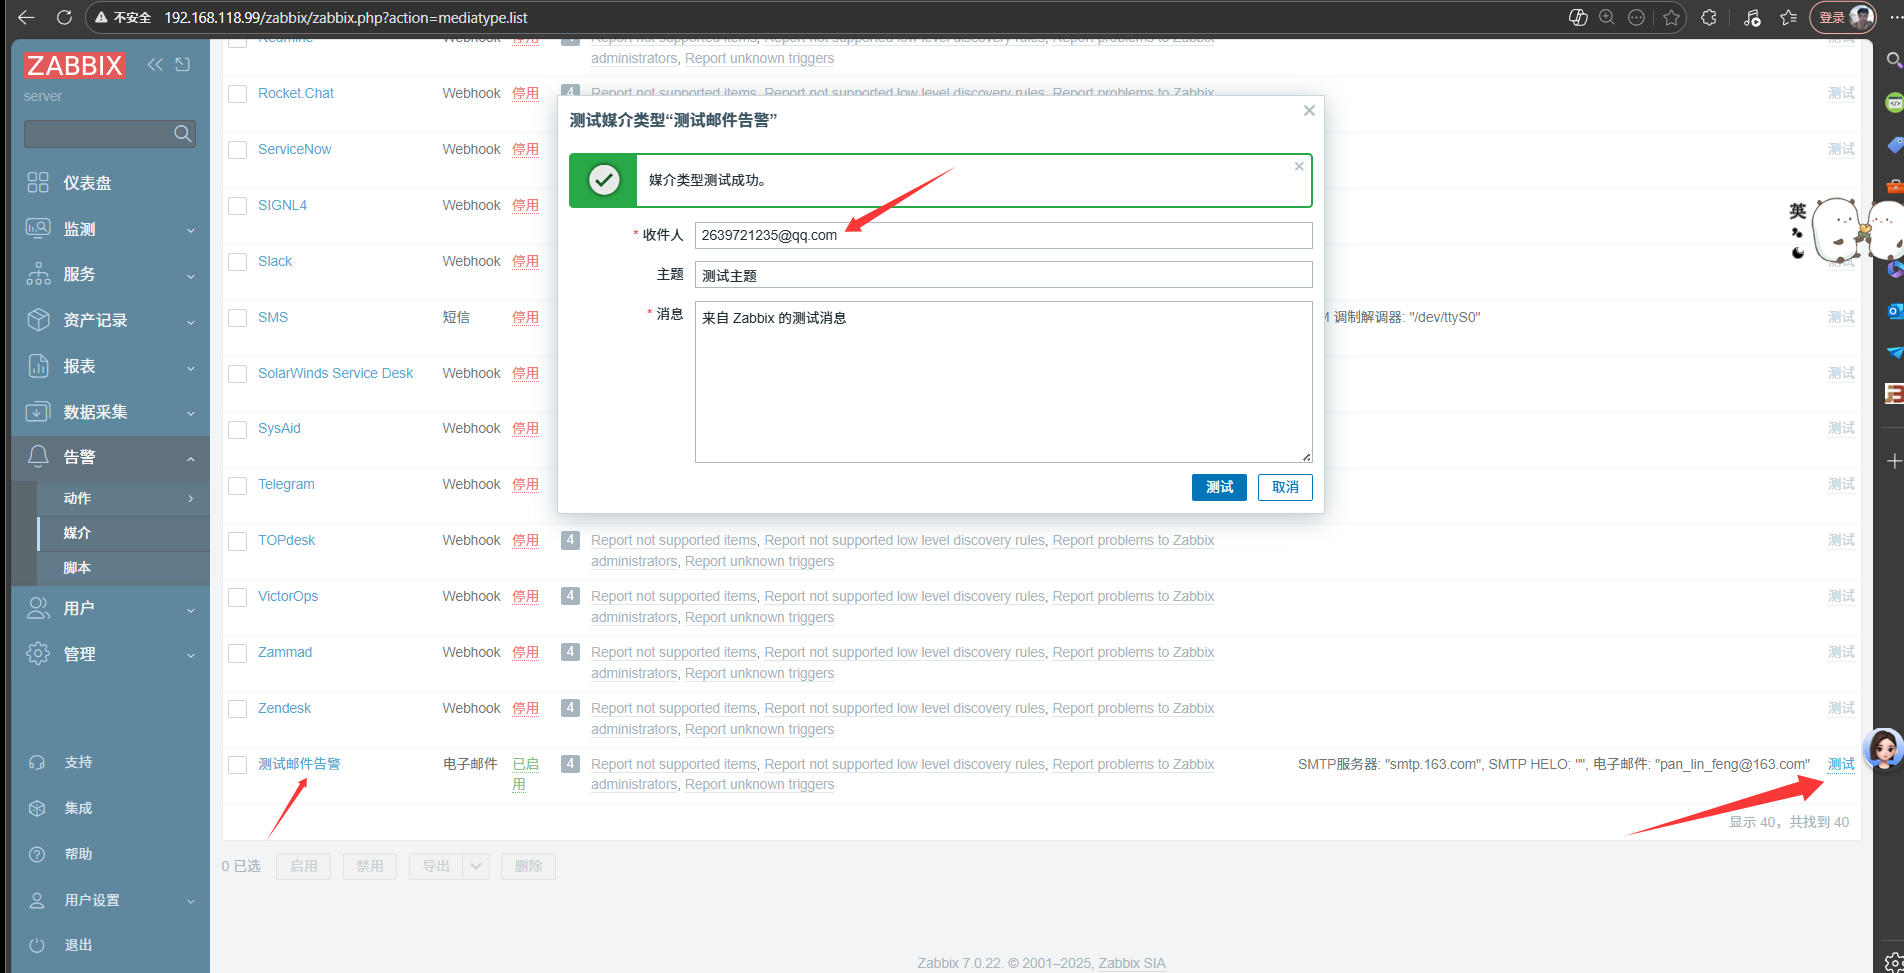
Task: Open the 支持 support link
Action: pos(78,762)
